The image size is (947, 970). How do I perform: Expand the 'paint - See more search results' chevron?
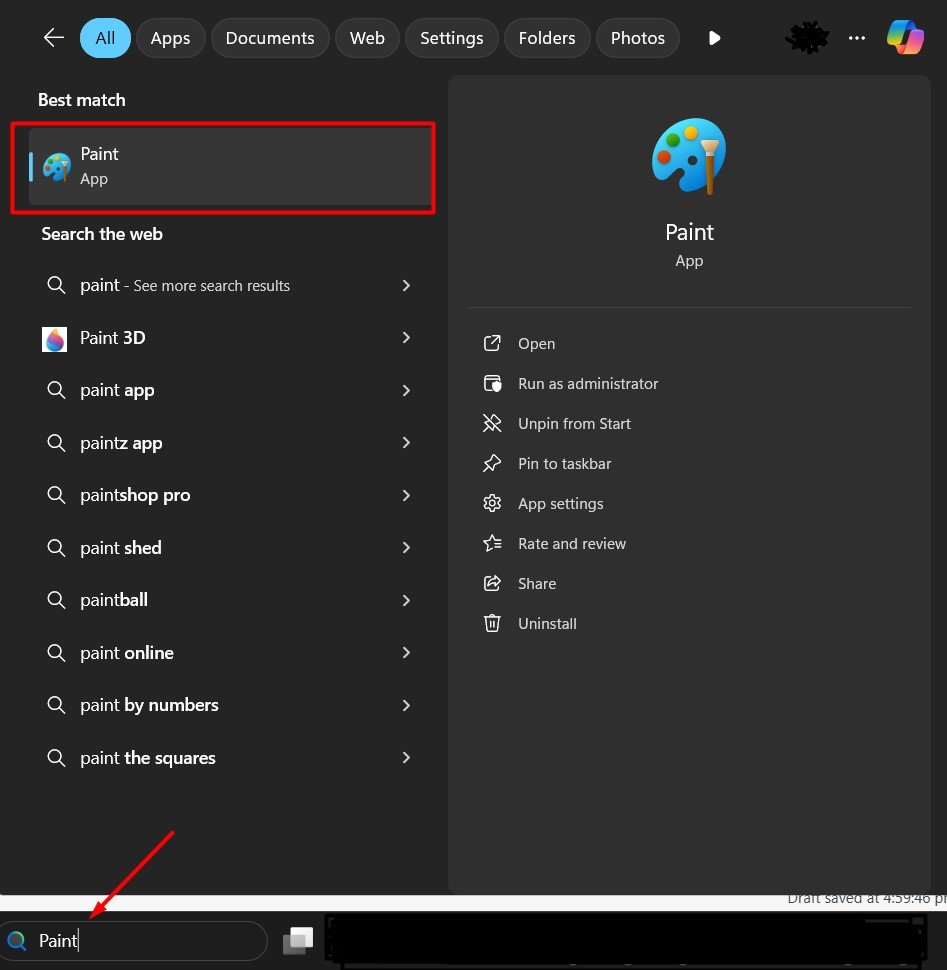click(406, 285)
